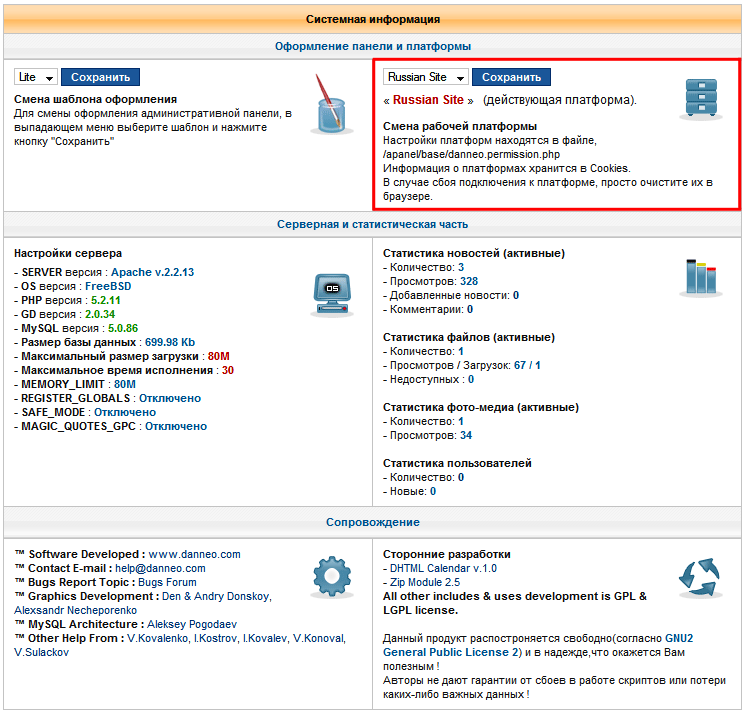Expand the Russian Site platform dropdown
The height and width of the screenshot is (714, 746).
tap(426, 77)
